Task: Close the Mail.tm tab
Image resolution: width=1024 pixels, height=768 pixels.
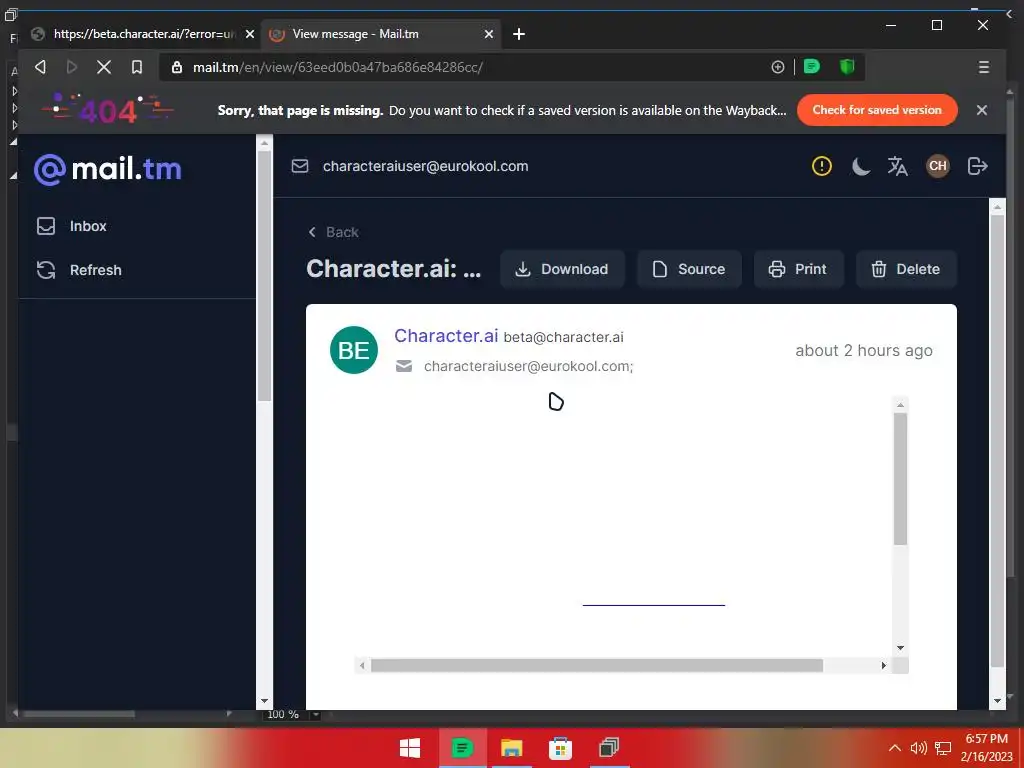Action: 488,34
